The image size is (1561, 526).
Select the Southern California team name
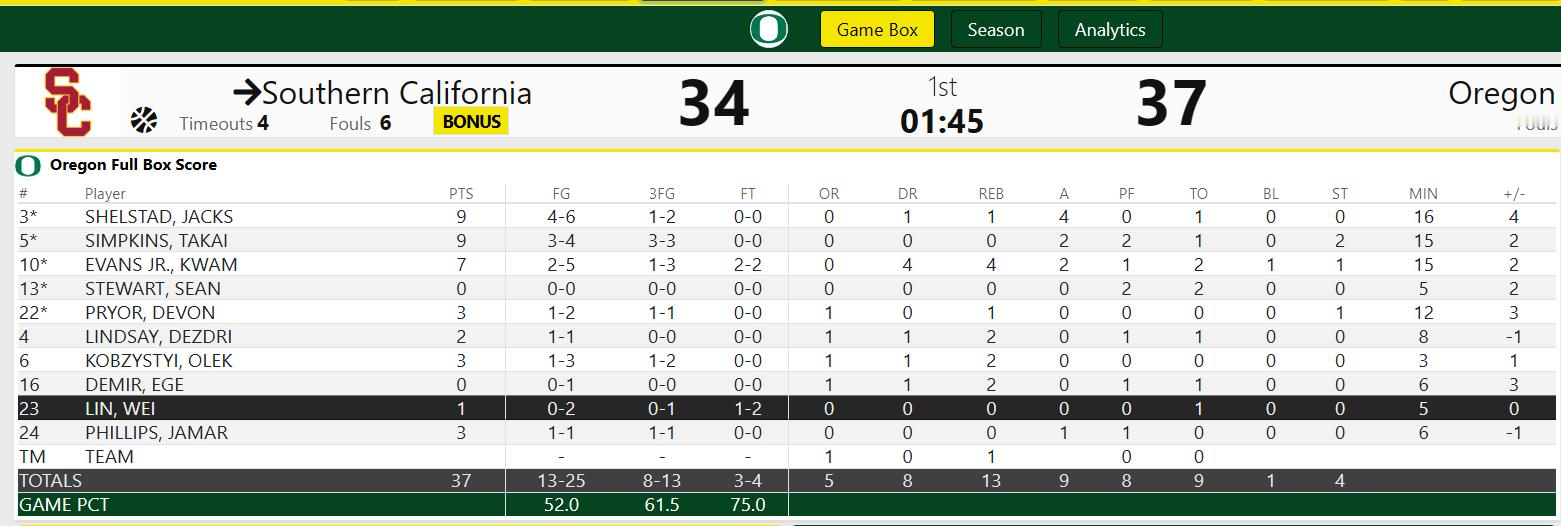click(x=396, y=94)
